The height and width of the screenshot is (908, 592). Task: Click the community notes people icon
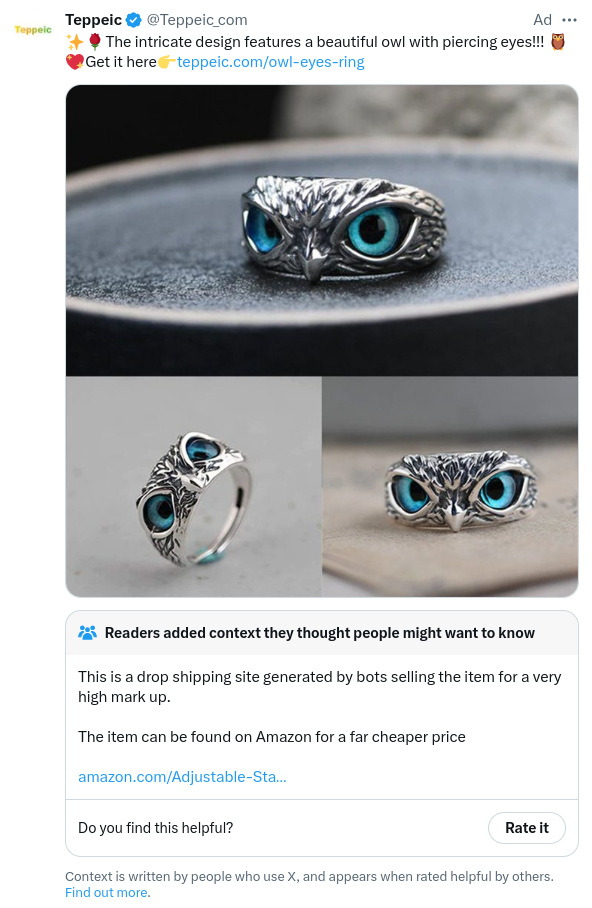point(87,632)
